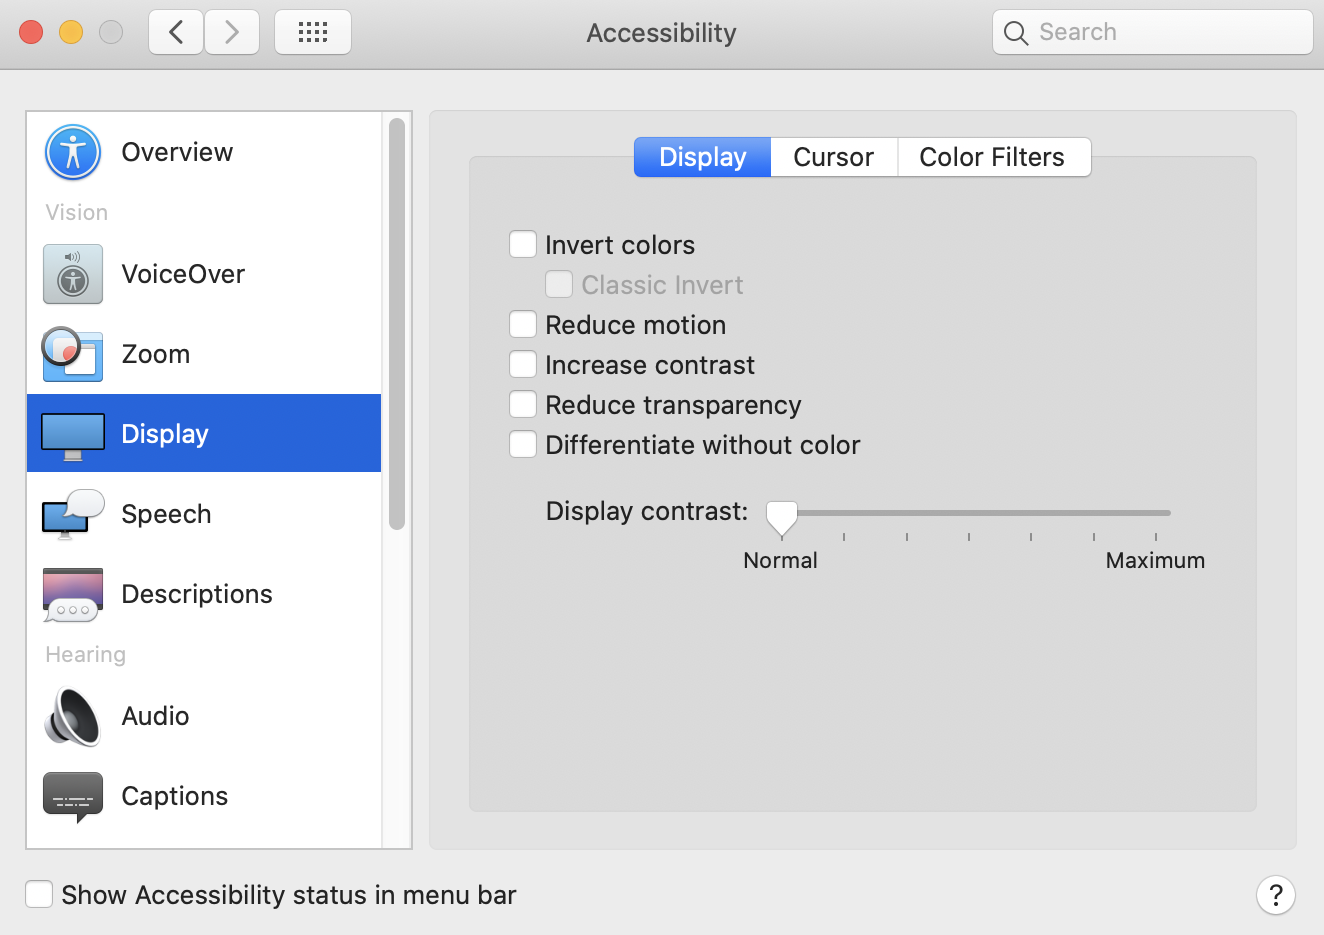Screen dimensions: 1324x935
Task: Open Zoom magnifier settings icon
Action: [72, 354]
